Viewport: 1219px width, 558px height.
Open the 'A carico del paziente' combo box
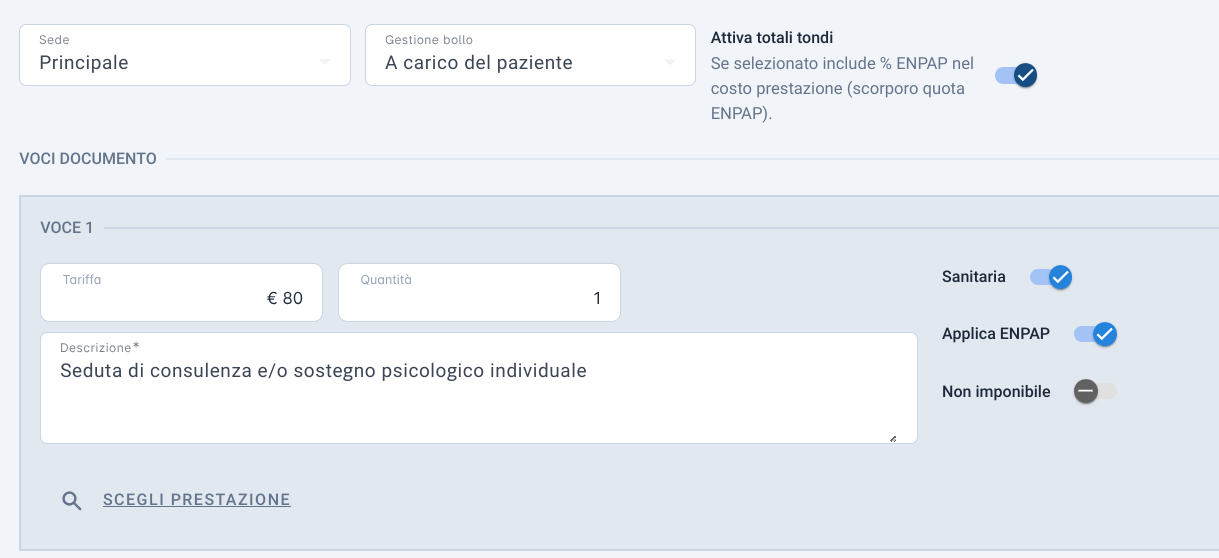click(530, 55)
